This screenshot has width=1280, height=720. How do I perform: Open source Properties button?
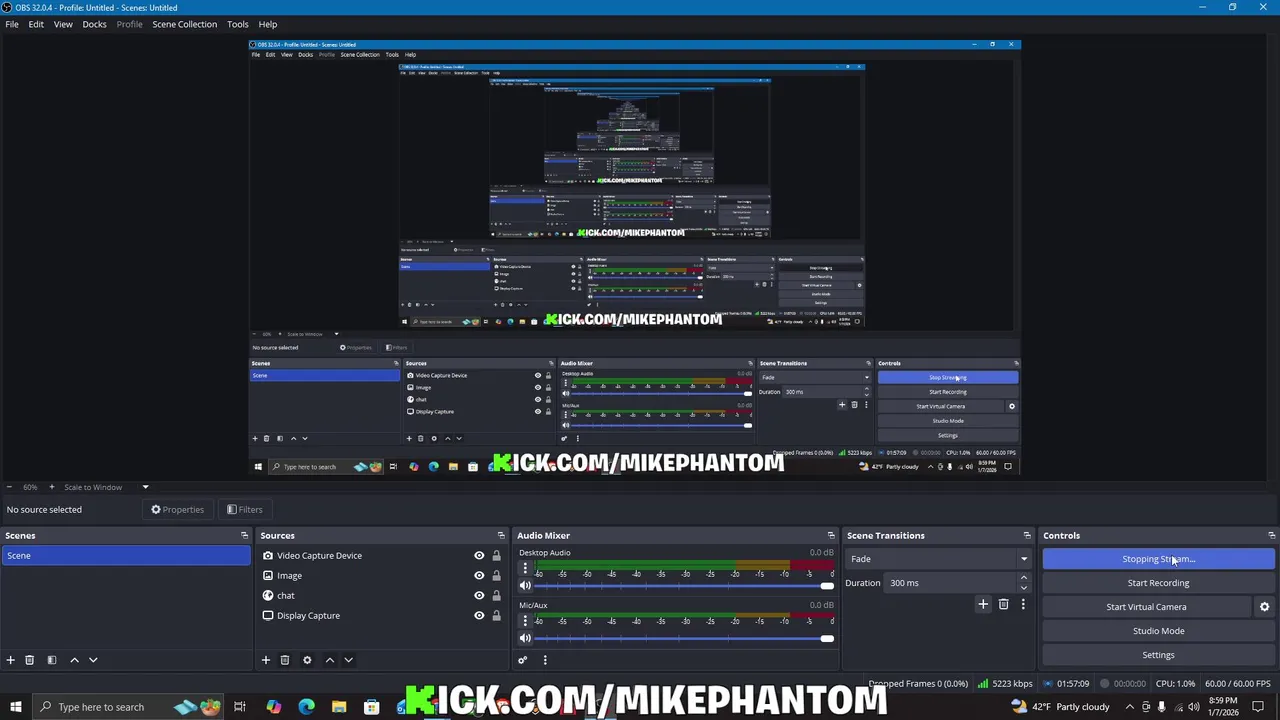pyautogui.click(x=177, y=510)
